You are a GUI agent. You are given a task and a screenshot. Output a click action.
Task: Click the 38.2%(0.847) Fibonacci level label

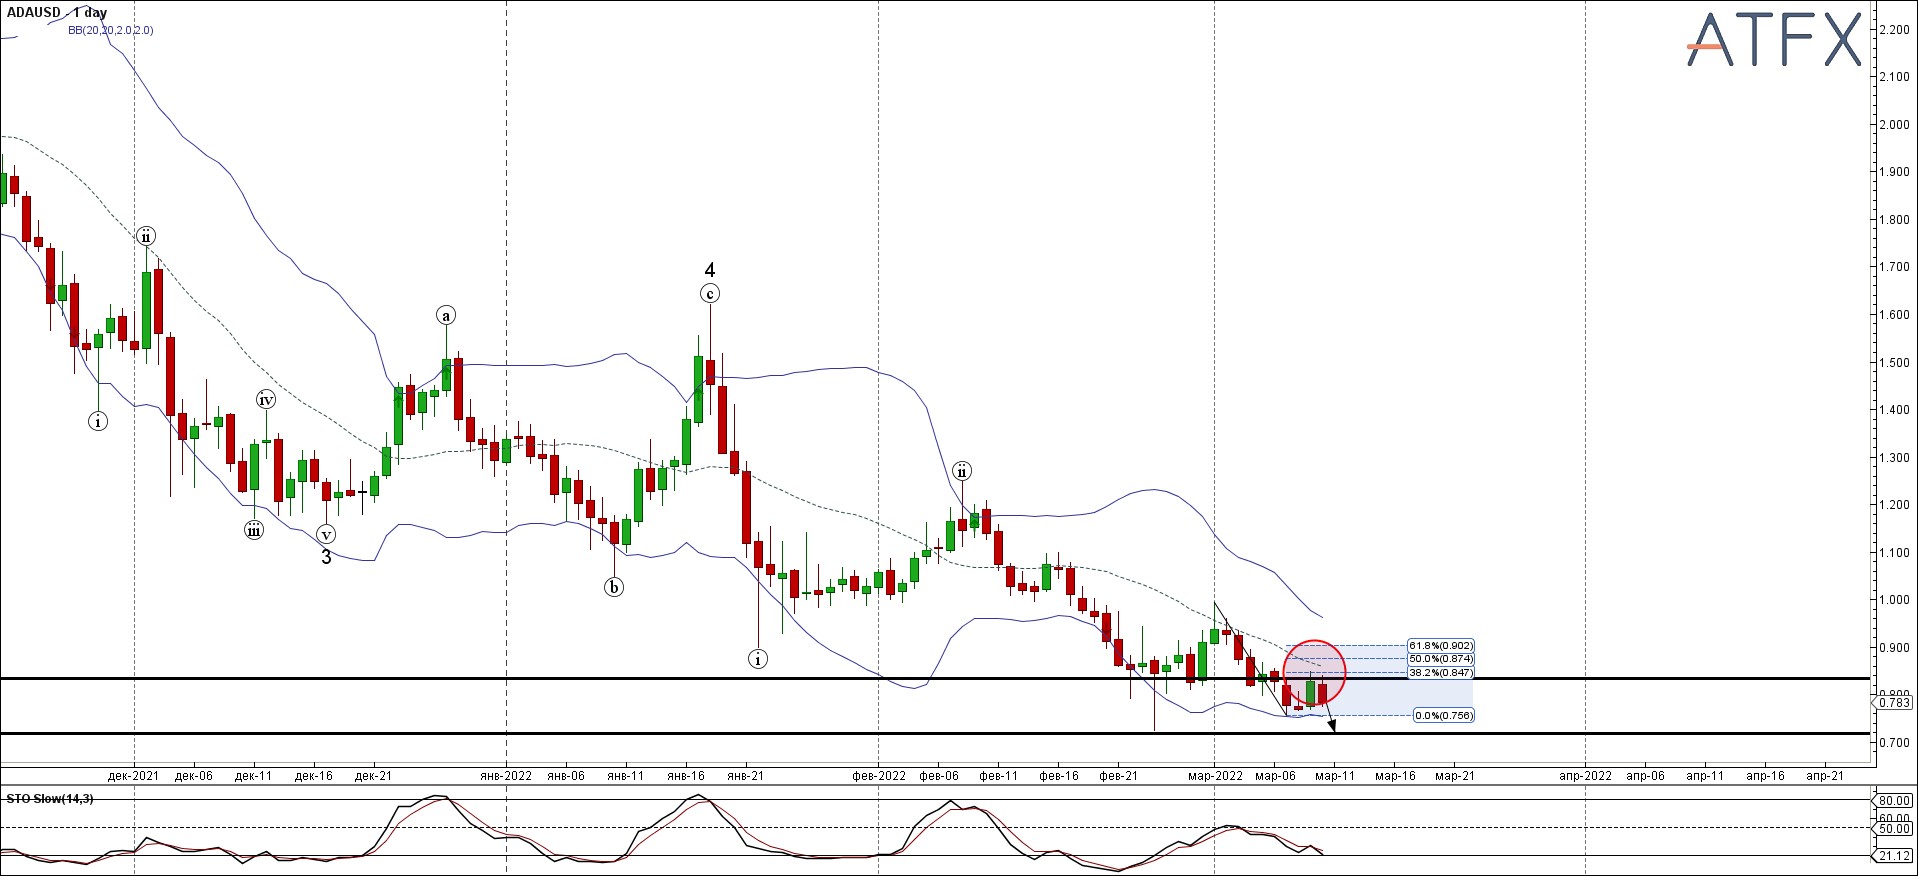point(1440,673)
